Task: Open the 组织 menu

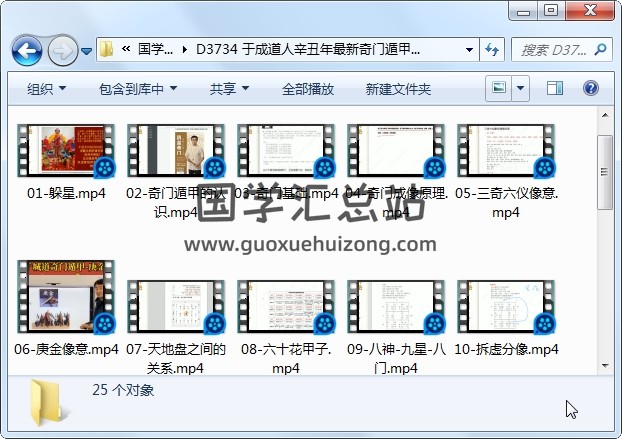Action: [47, 89]
